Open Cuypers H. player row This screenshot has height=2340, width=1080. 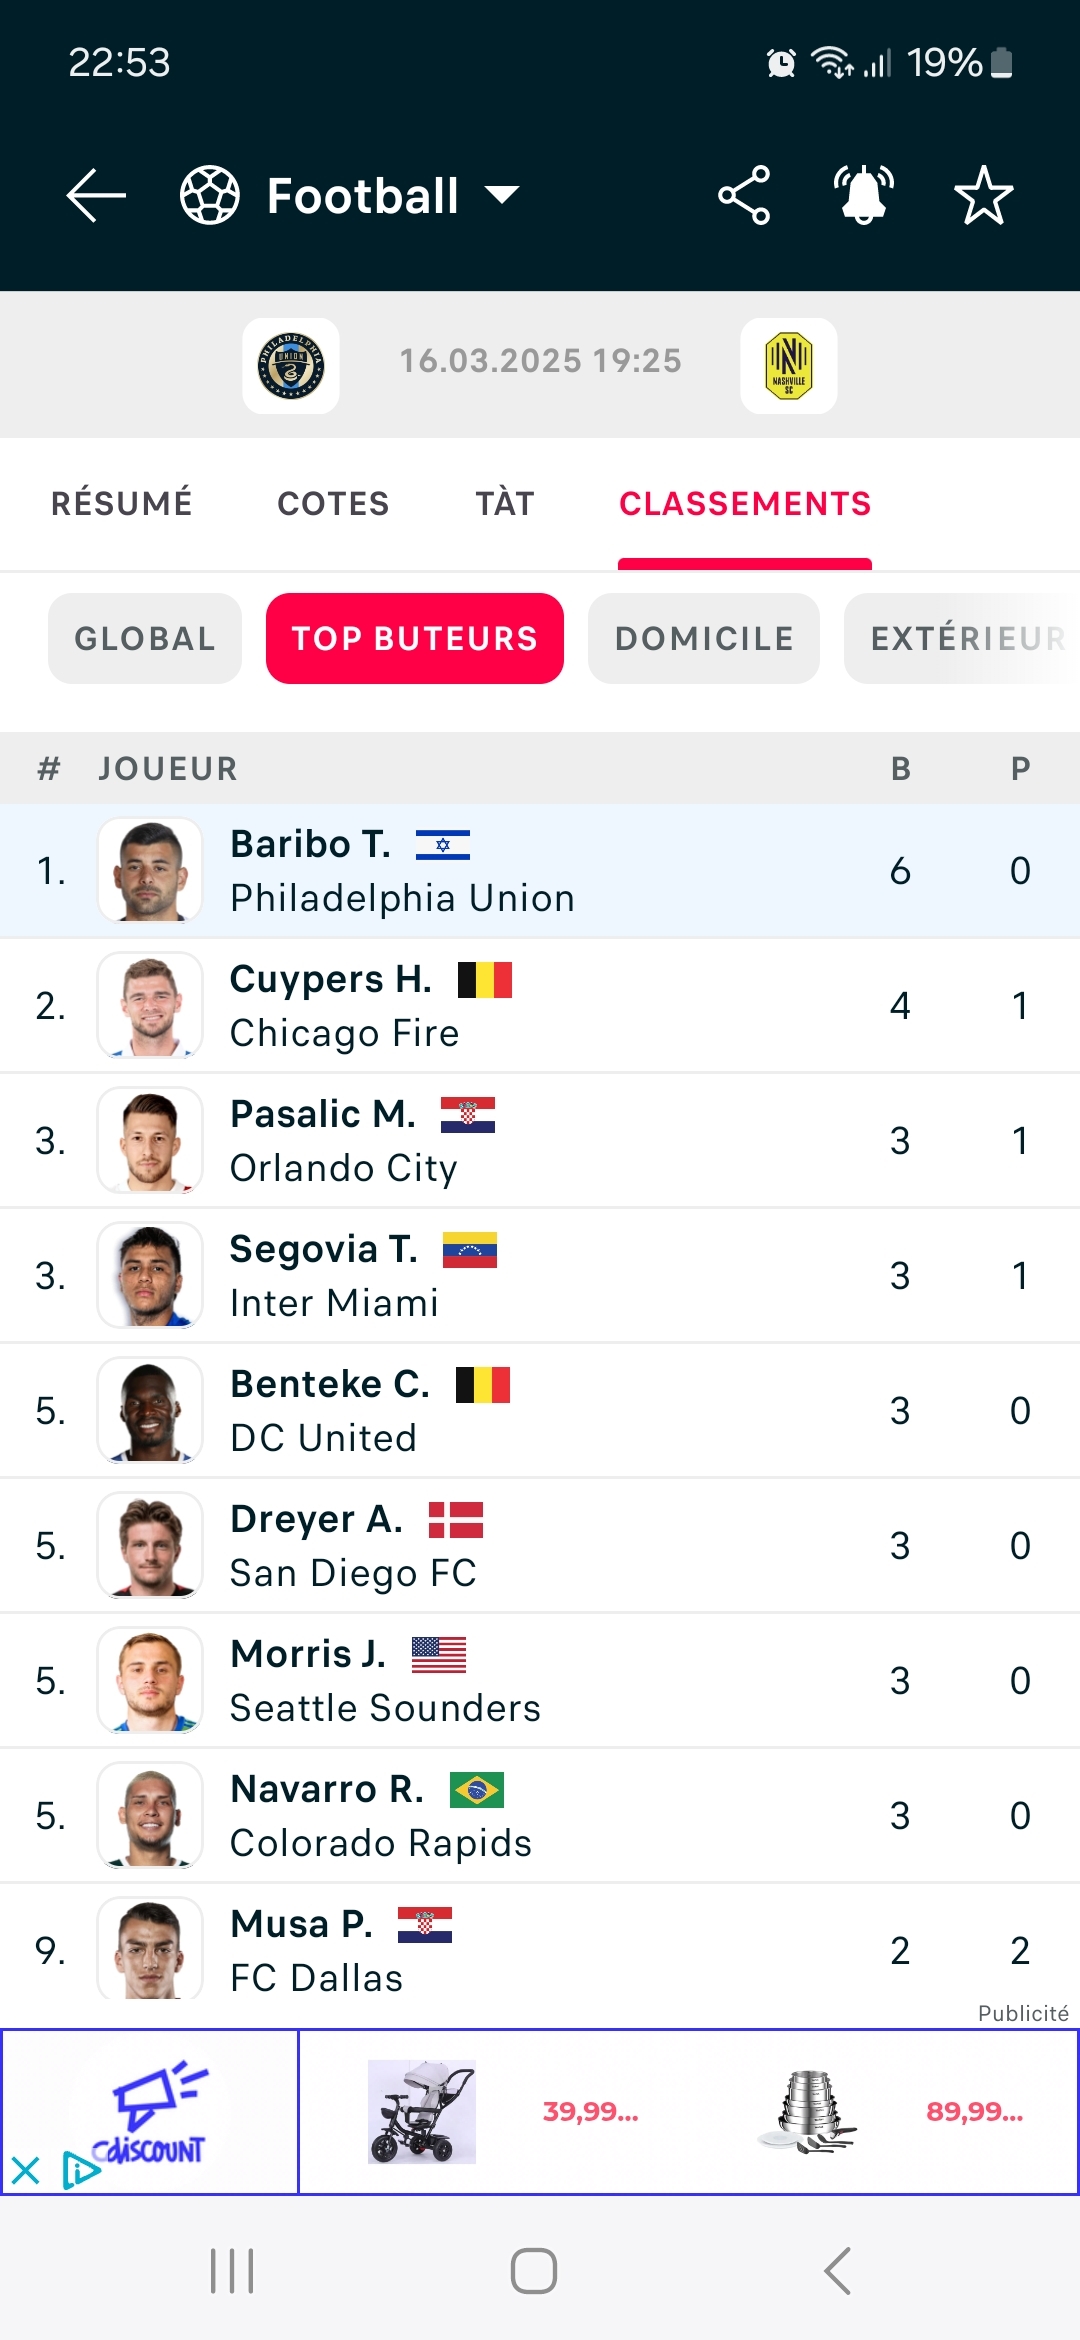pyautogui.click(x=540, y=1005)
